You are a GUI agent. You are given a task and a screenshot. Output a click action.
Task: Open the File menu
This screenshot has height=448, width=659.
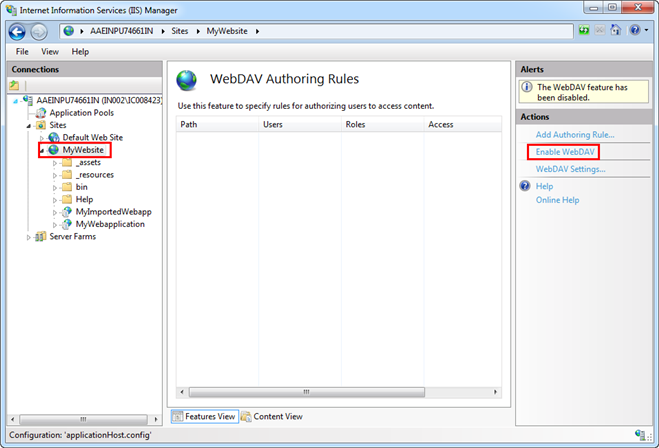click(22, 51)
